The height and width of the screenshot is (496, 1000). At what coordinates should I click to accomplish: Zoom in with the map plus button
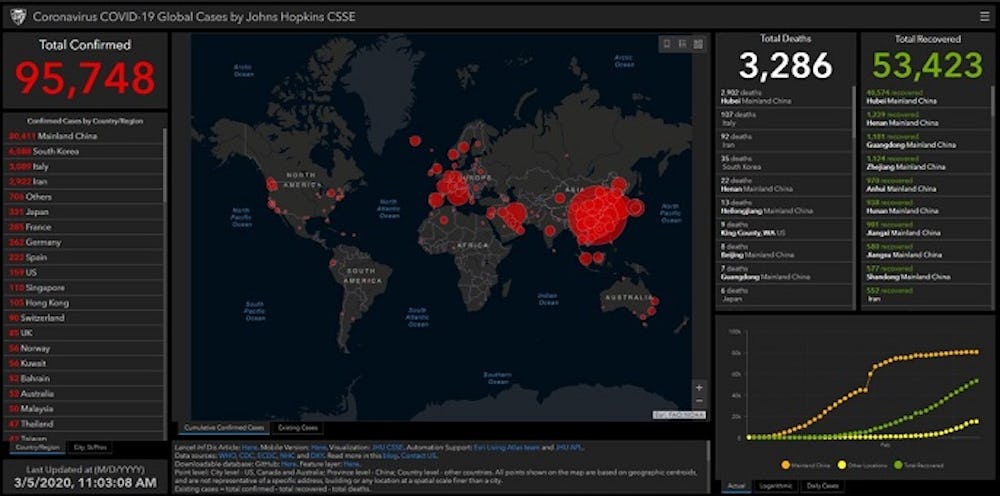[699, 388]
